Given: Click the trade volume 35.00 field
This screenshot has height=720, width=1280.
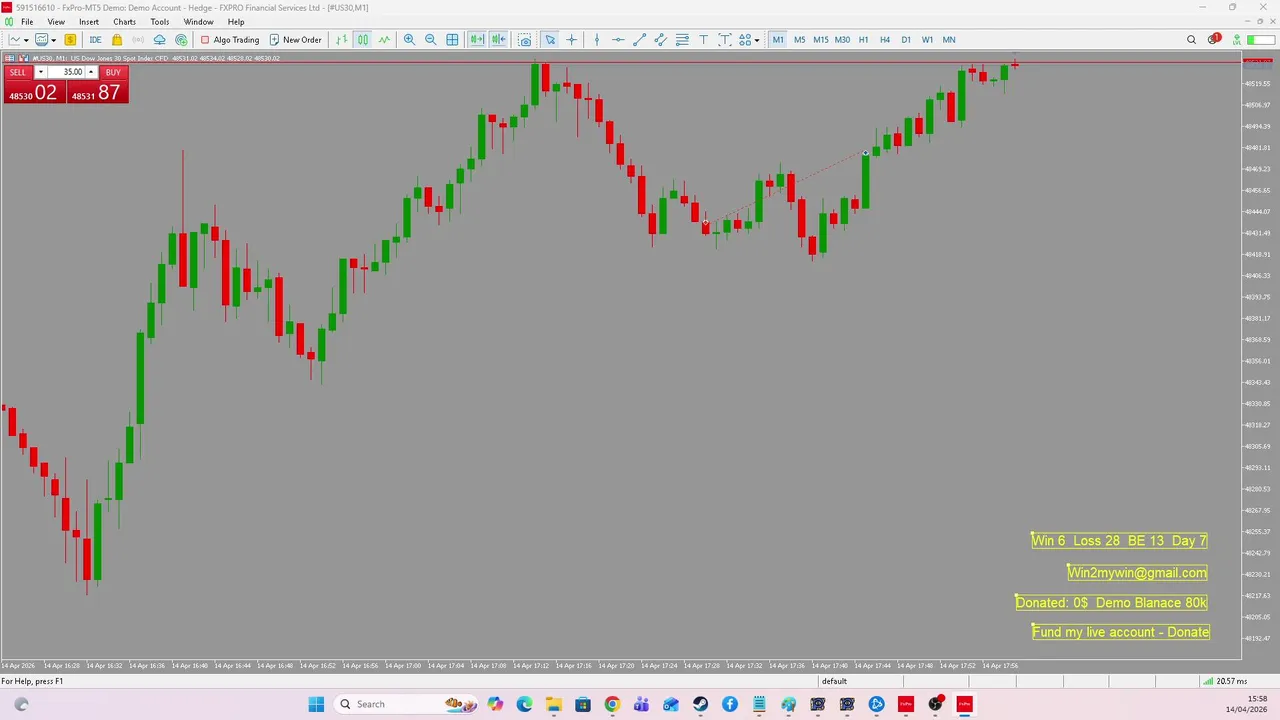Looking at the screenshot, I should 66,72.
